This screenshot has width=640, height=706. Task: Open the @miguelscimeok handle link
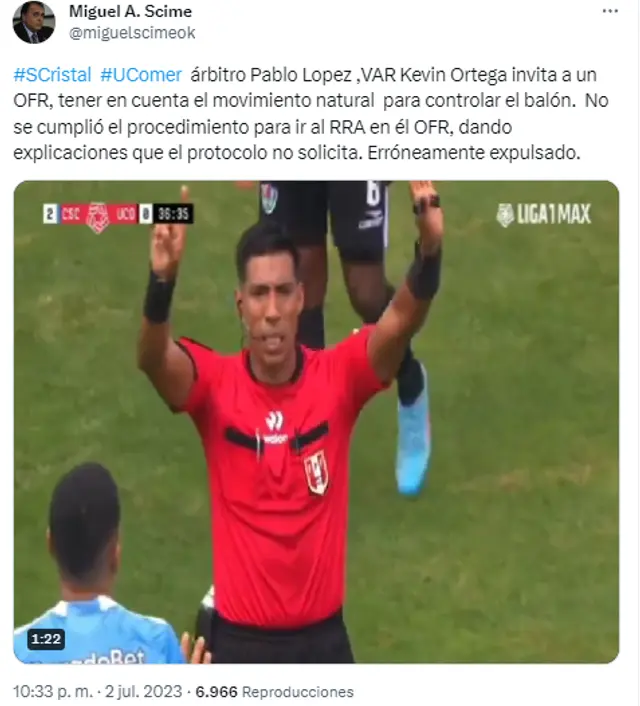[x=132, y=33]
